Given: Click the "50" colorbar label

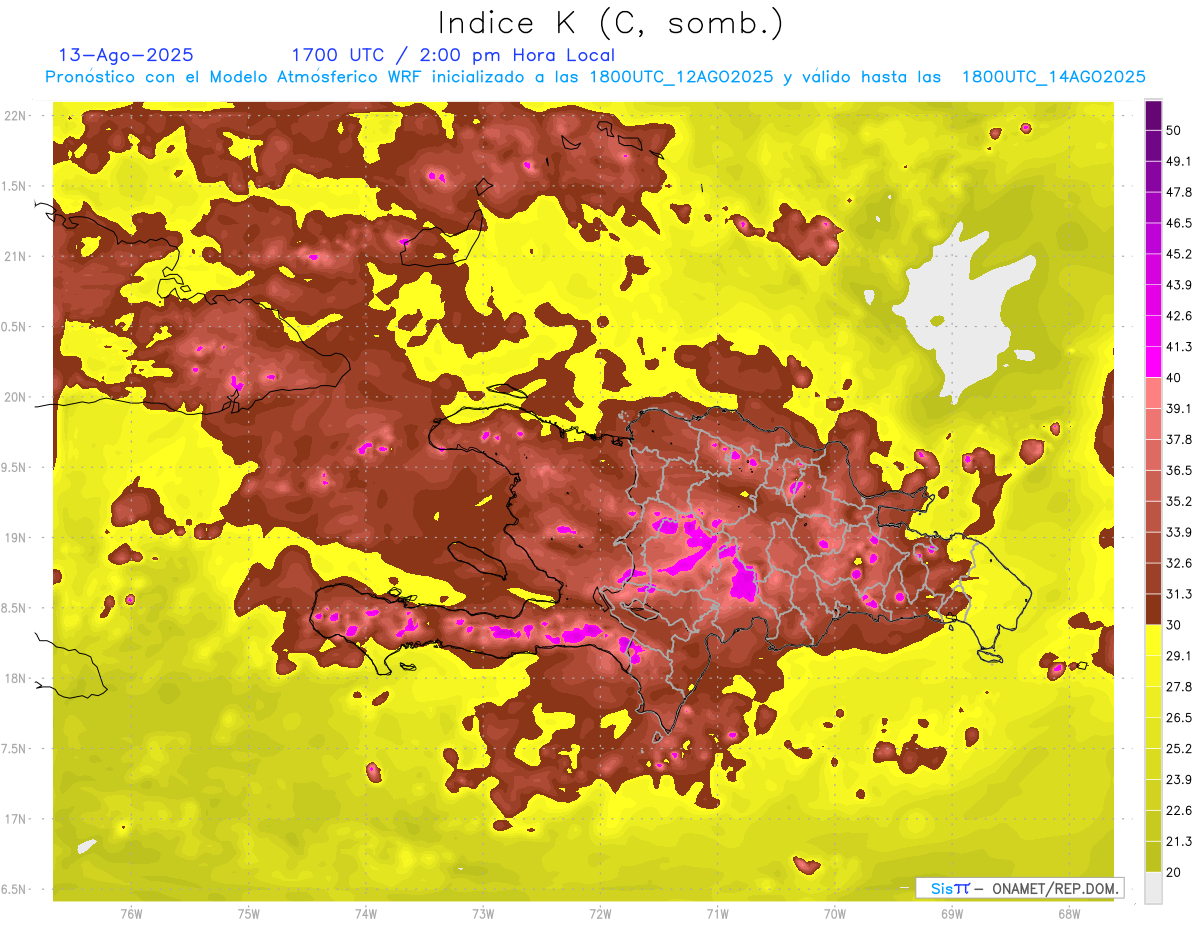Looking at the screenshot, I should point(1175,131).
